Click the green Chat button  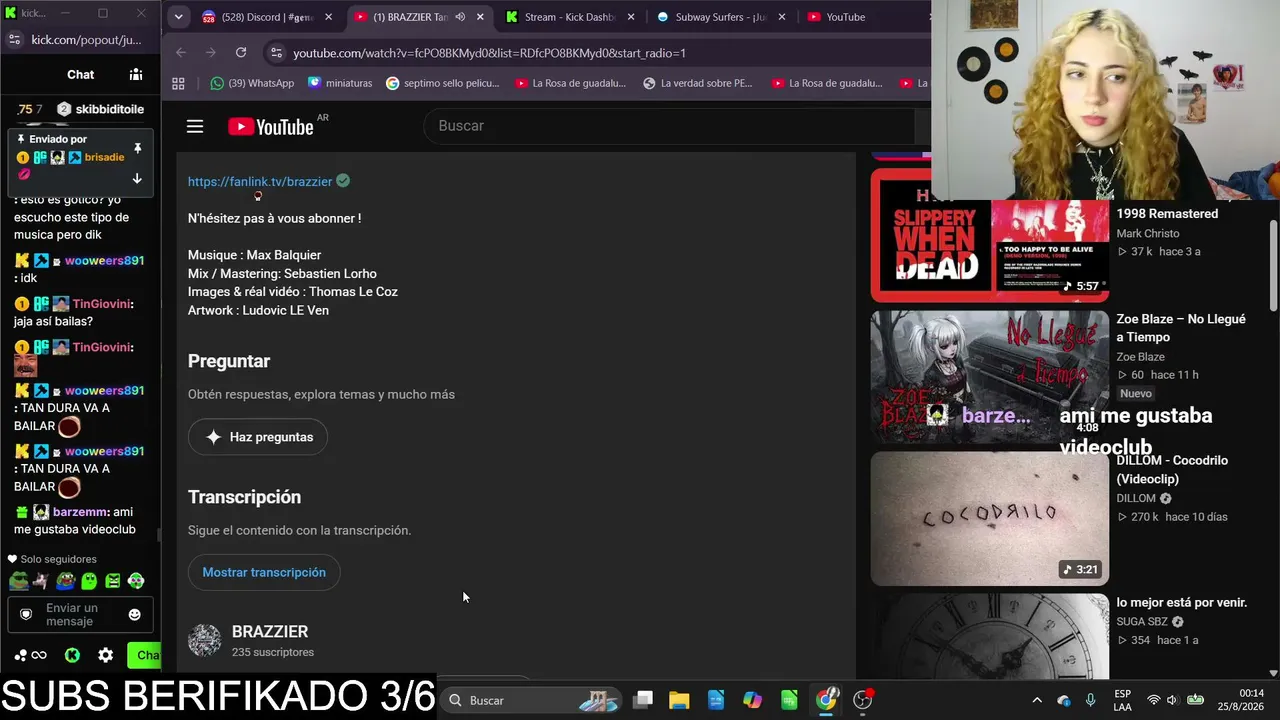[x=144, y=655]
